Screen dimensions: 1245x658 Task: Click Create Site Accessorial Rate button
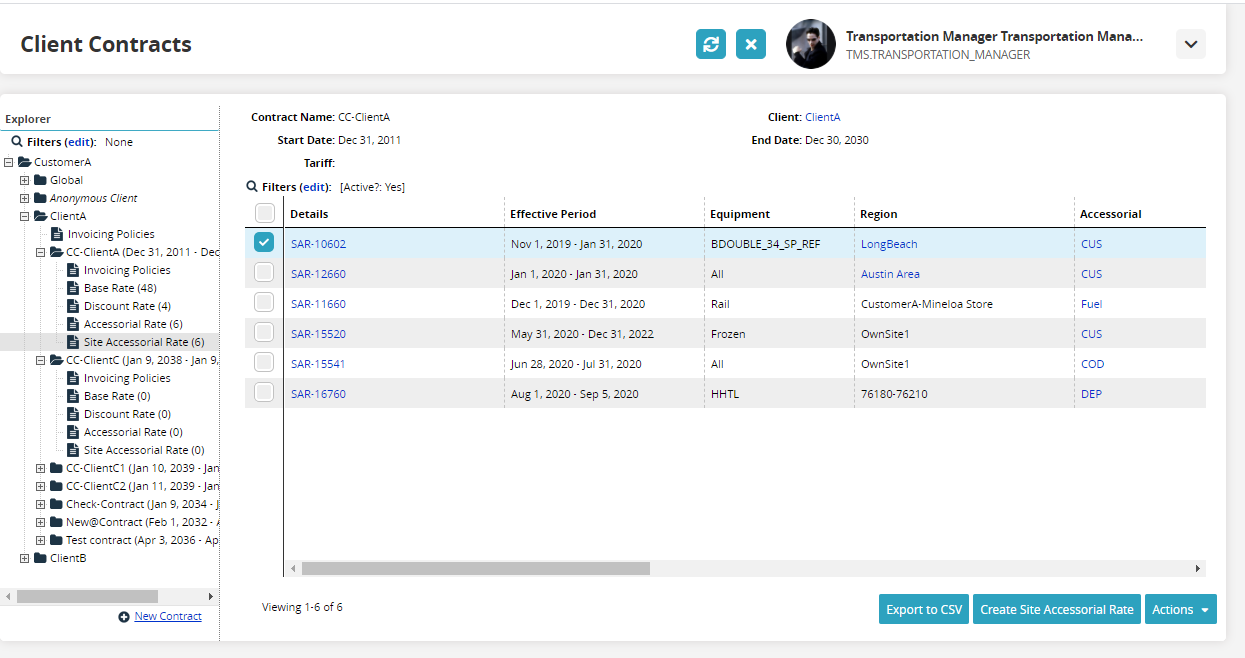(1056, 609)
